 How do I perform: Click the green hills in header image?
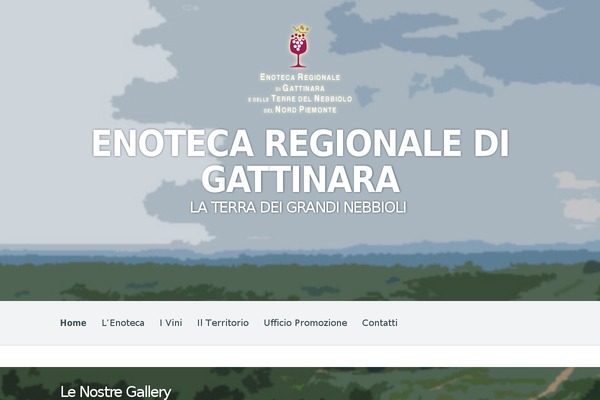pos(300,281)
